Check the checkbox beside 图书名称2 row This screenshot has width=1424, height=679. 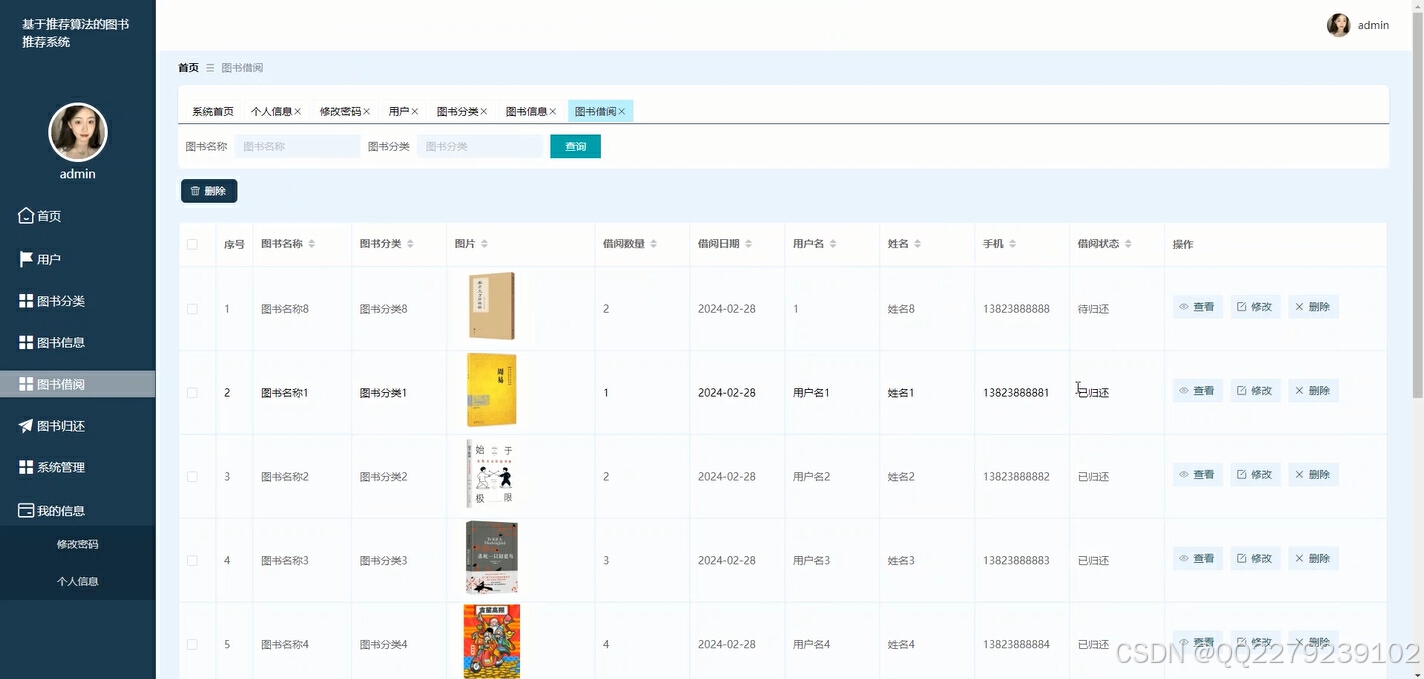click(x=193, y=476)
